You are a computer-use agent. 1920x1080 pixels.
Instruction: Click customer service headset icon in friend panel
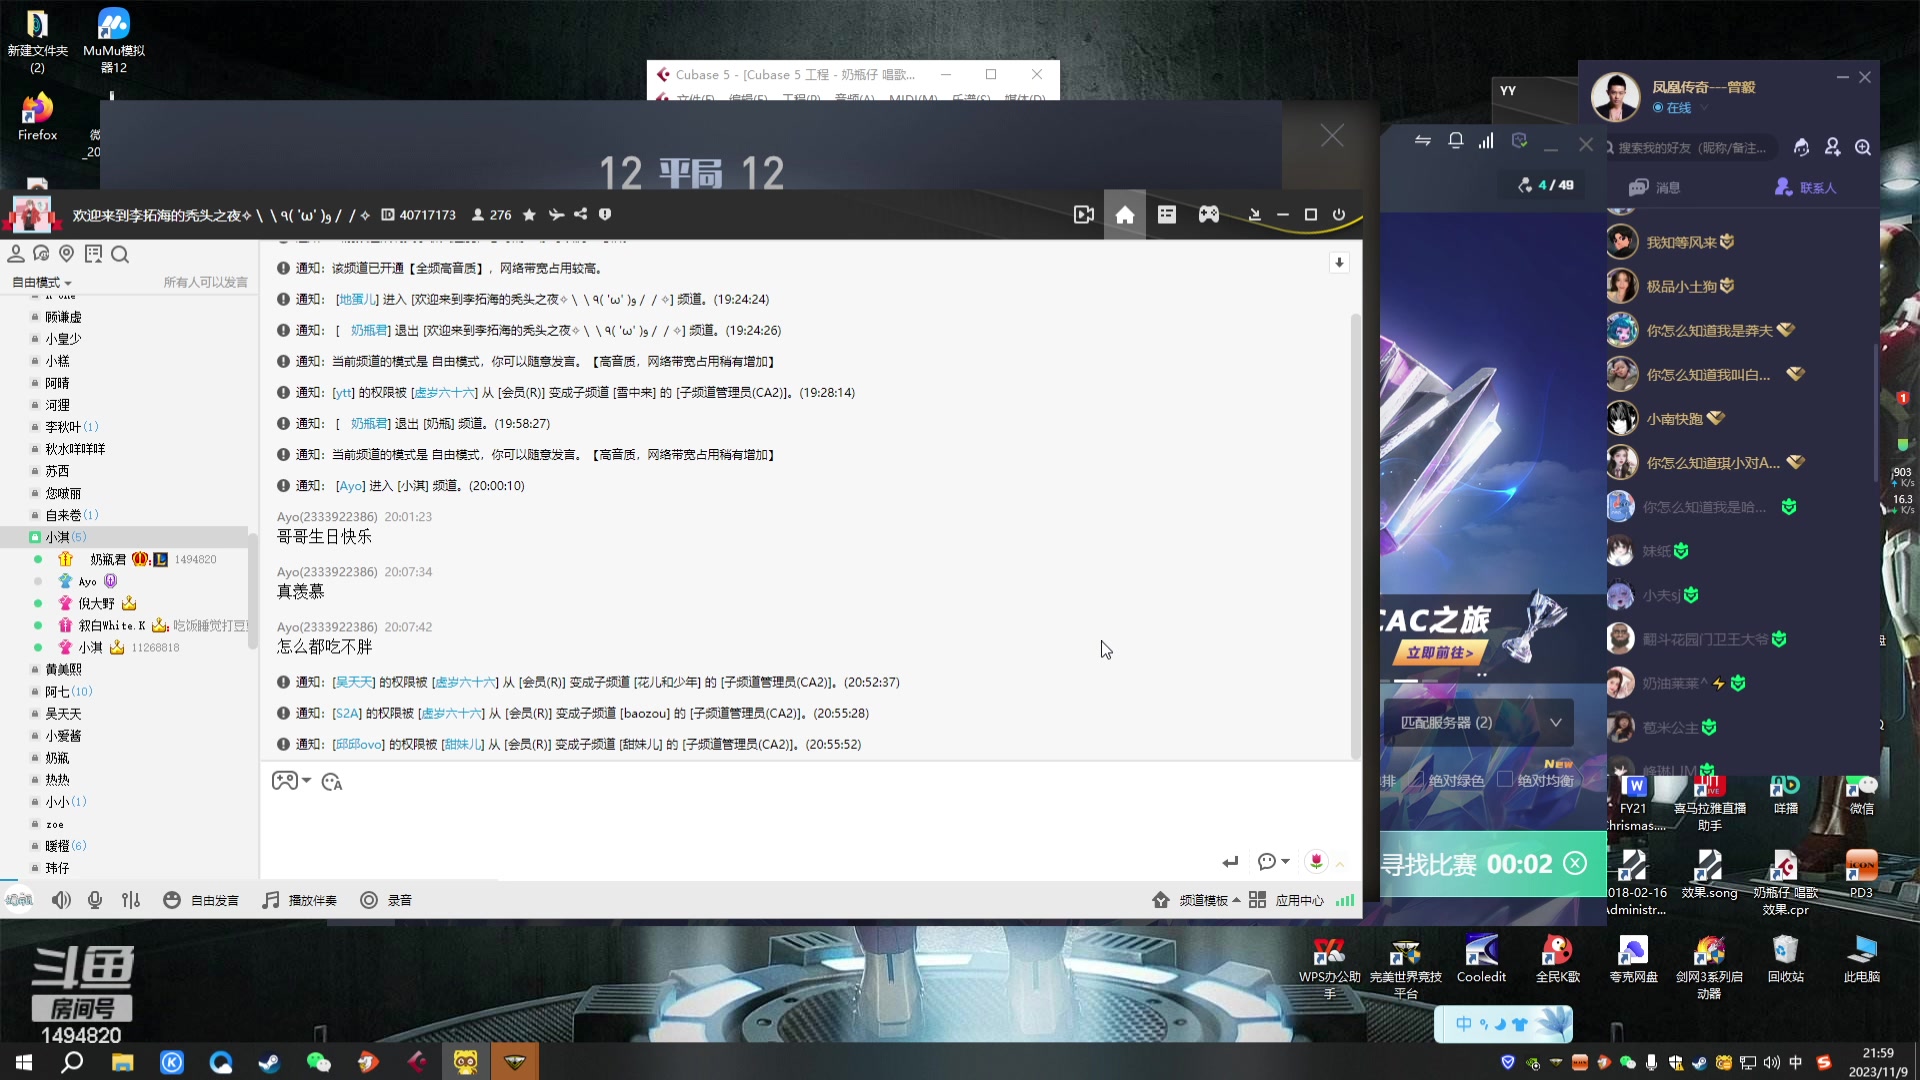pyautogui.click(x=1801, y=147)
